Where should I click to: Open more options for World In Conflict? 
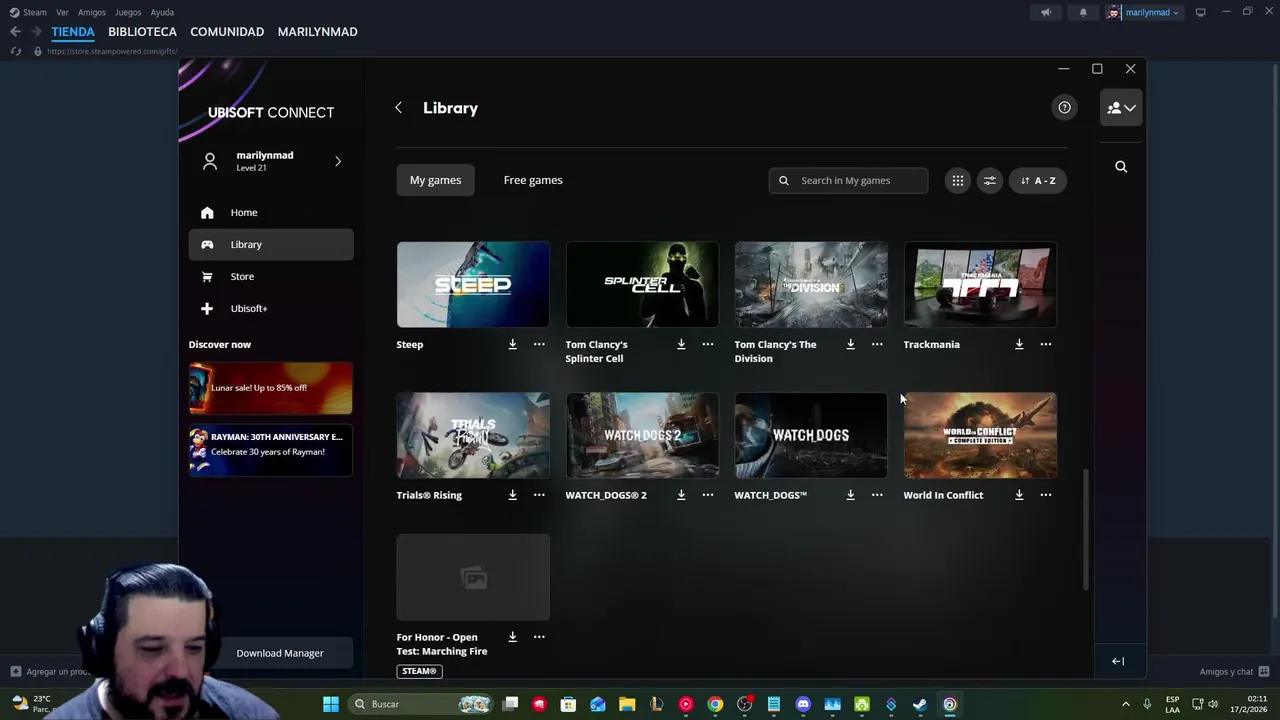1046,495
